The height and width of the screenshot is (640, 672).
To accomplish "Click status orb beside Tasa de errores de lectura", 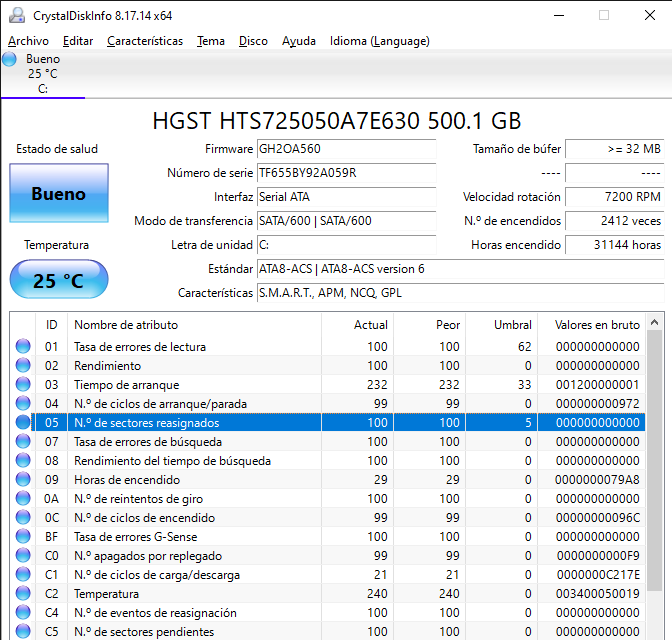I will click(23, 347).
